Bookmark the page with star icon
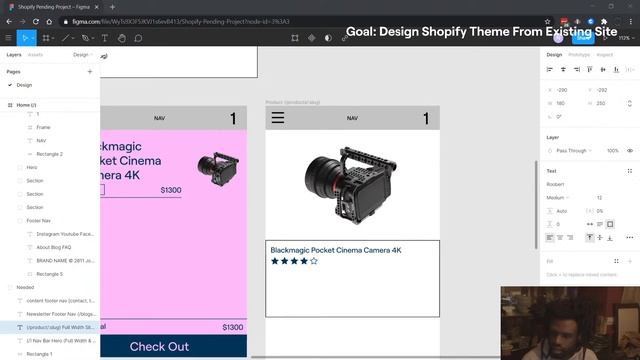 tap(547, 21)
